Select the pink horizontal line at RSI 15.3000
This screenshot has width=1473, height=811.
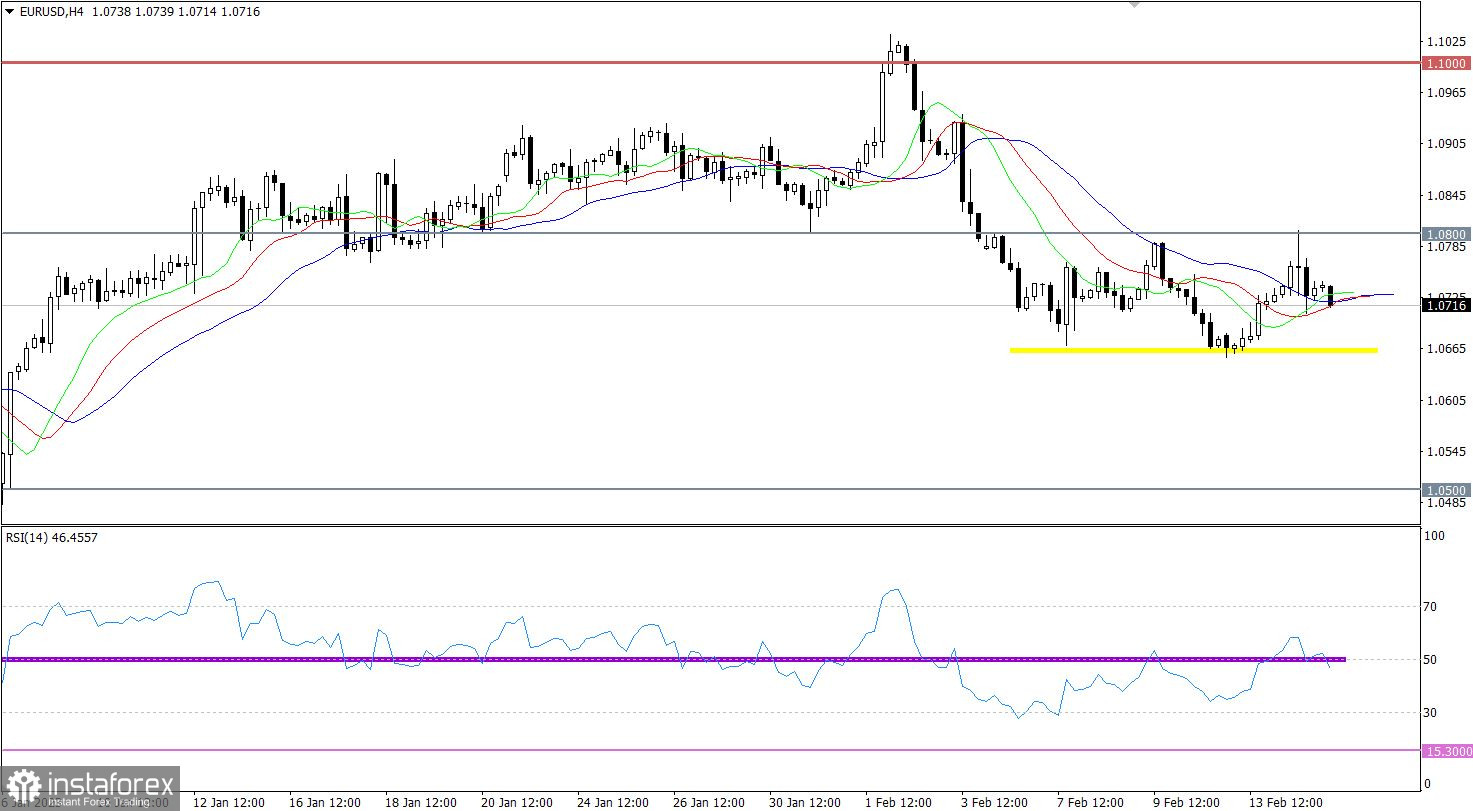(710, 750)
